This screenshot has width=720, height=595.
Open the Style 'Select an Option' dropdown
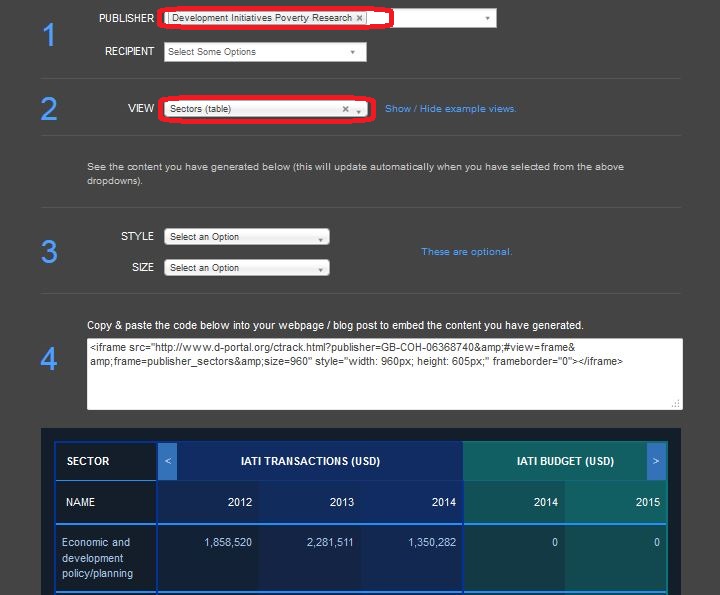247,237
